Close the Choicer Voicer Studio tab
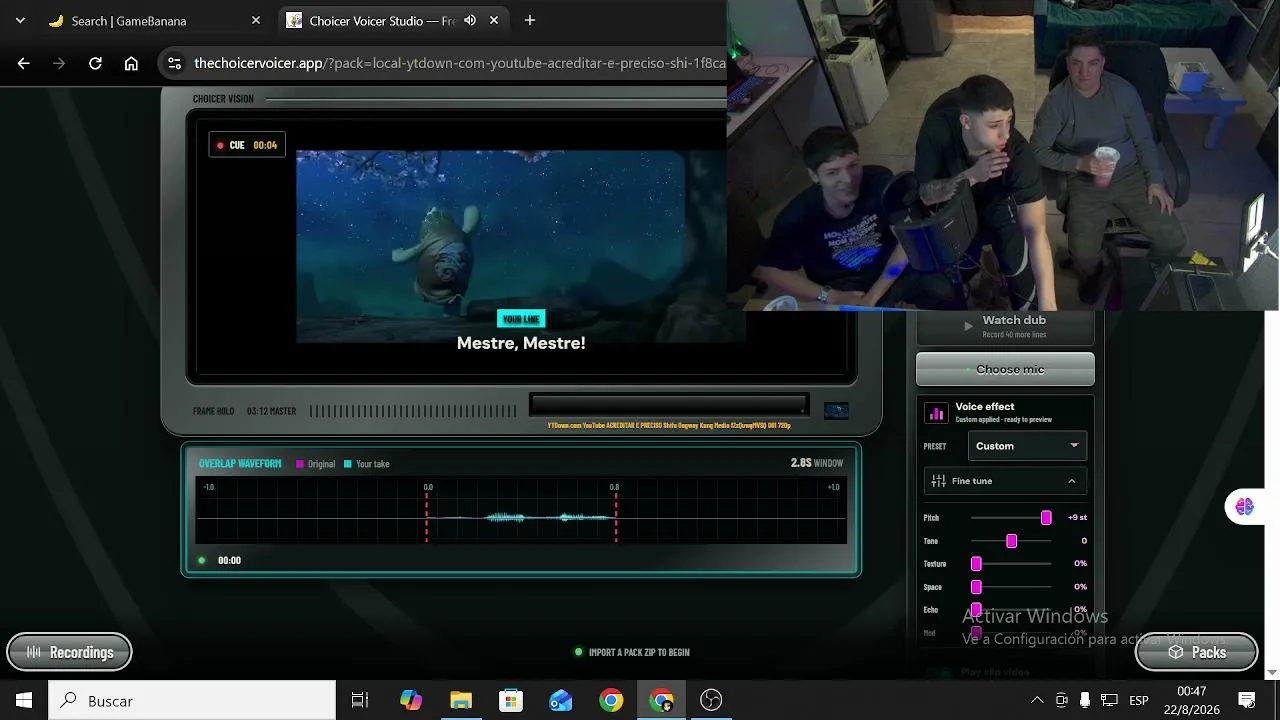This screenshot has width=1280, height=720. (494, 20)
